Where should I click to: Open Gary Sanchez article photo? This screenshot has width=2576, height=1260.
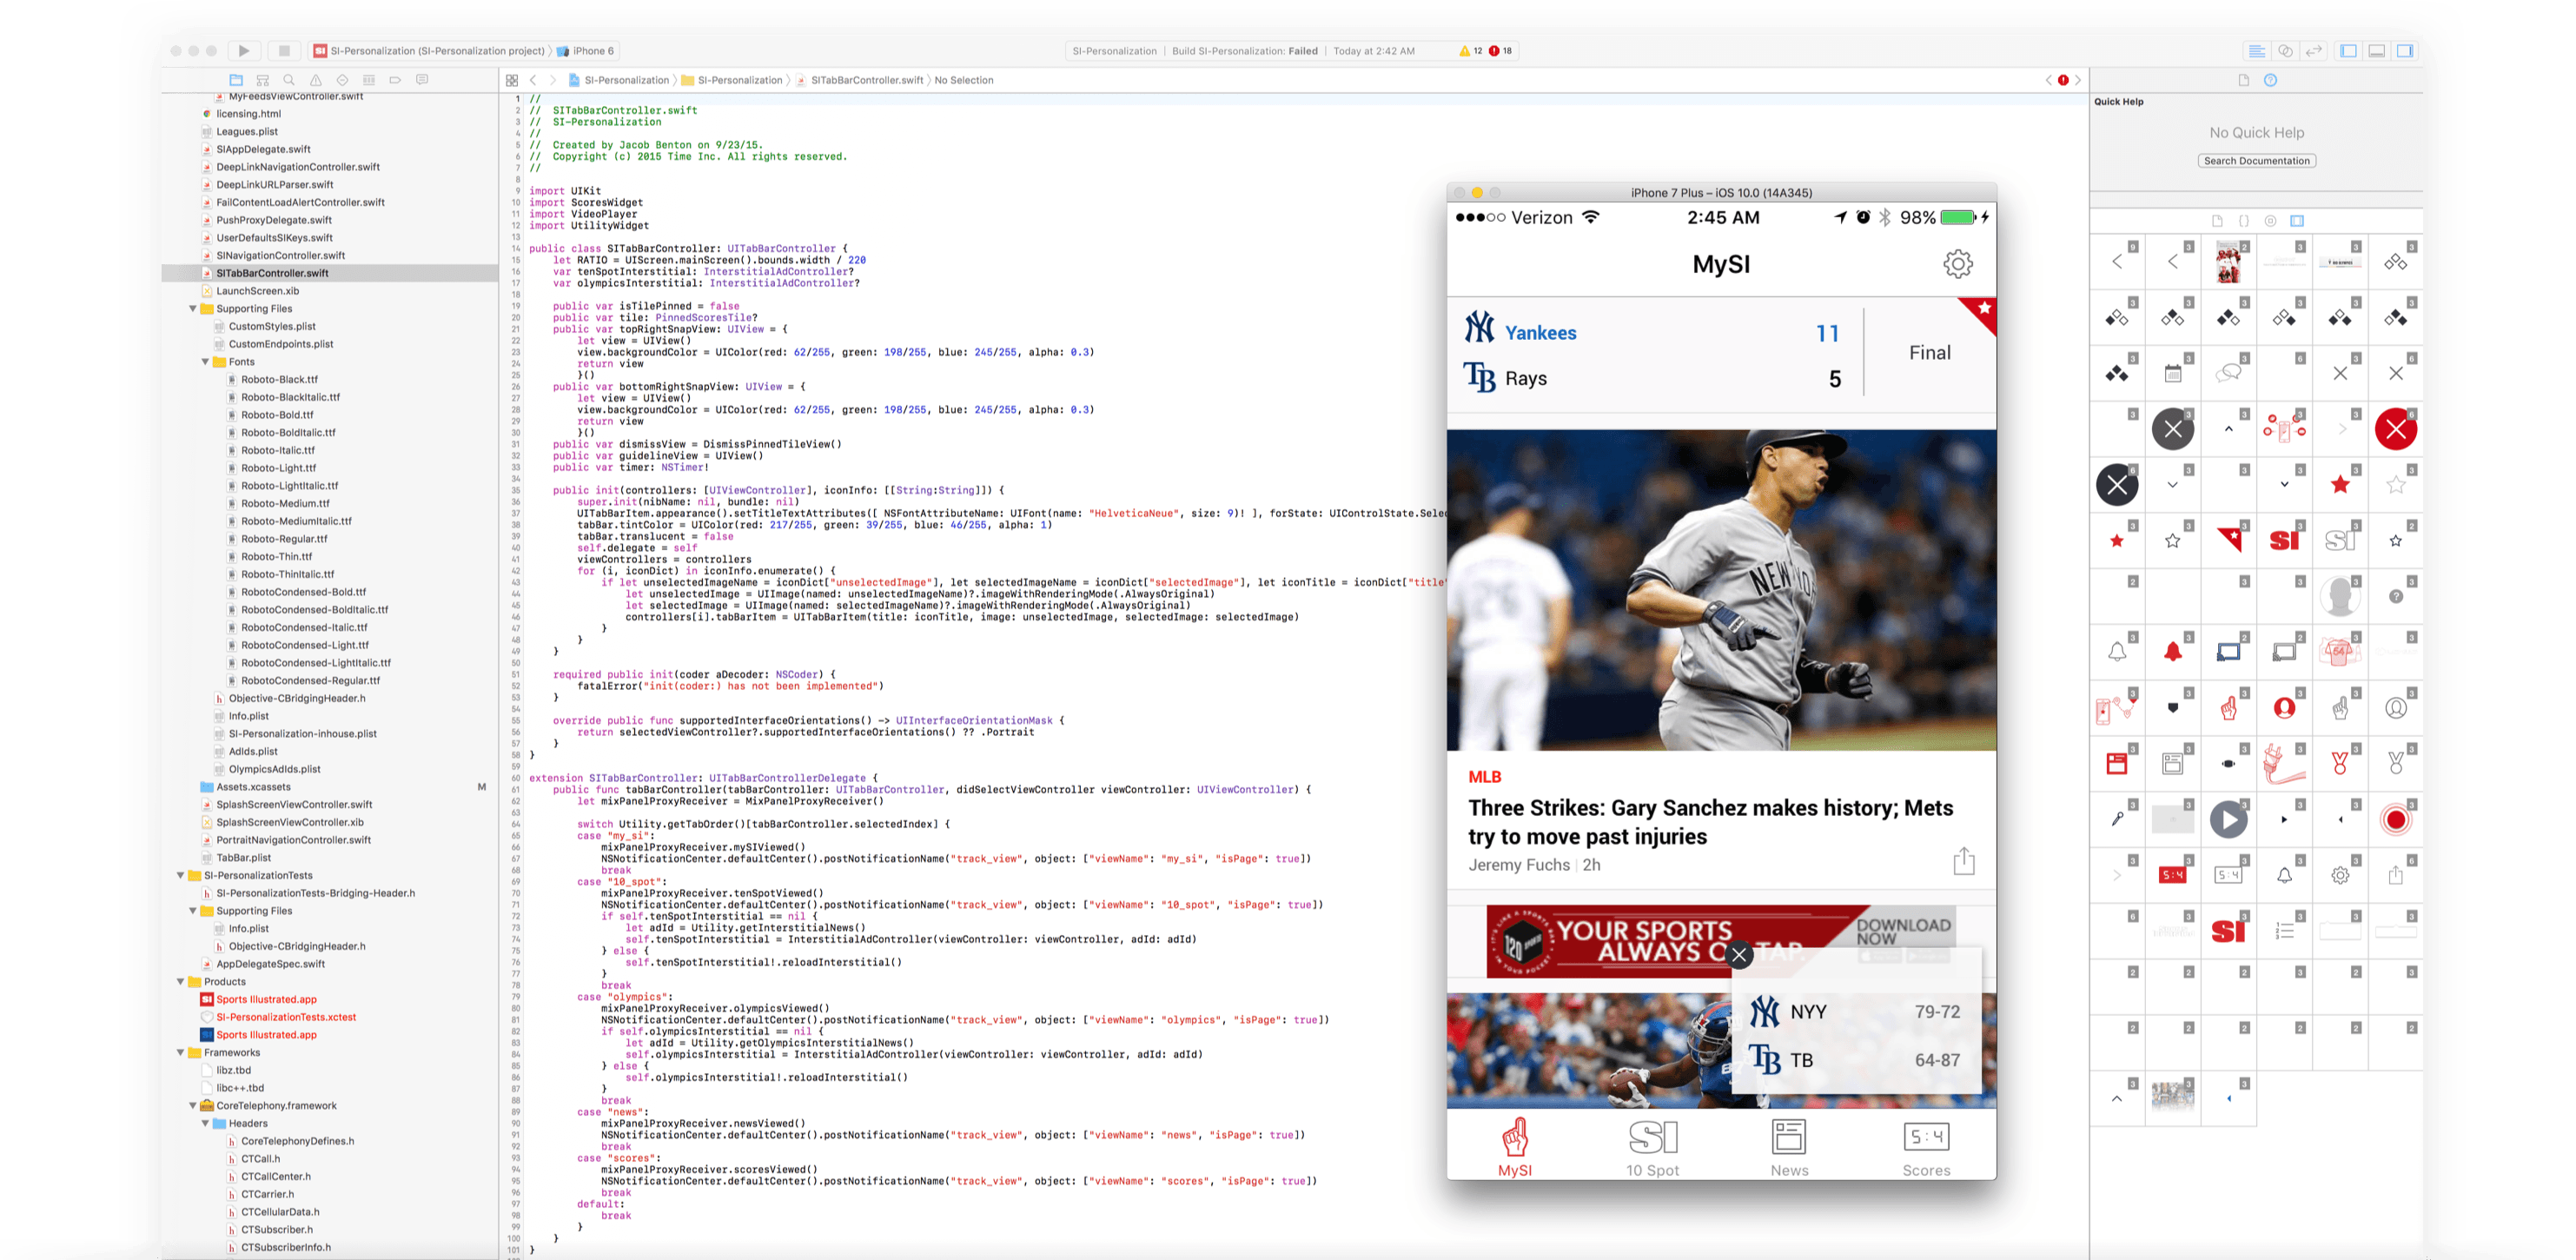1721,590
